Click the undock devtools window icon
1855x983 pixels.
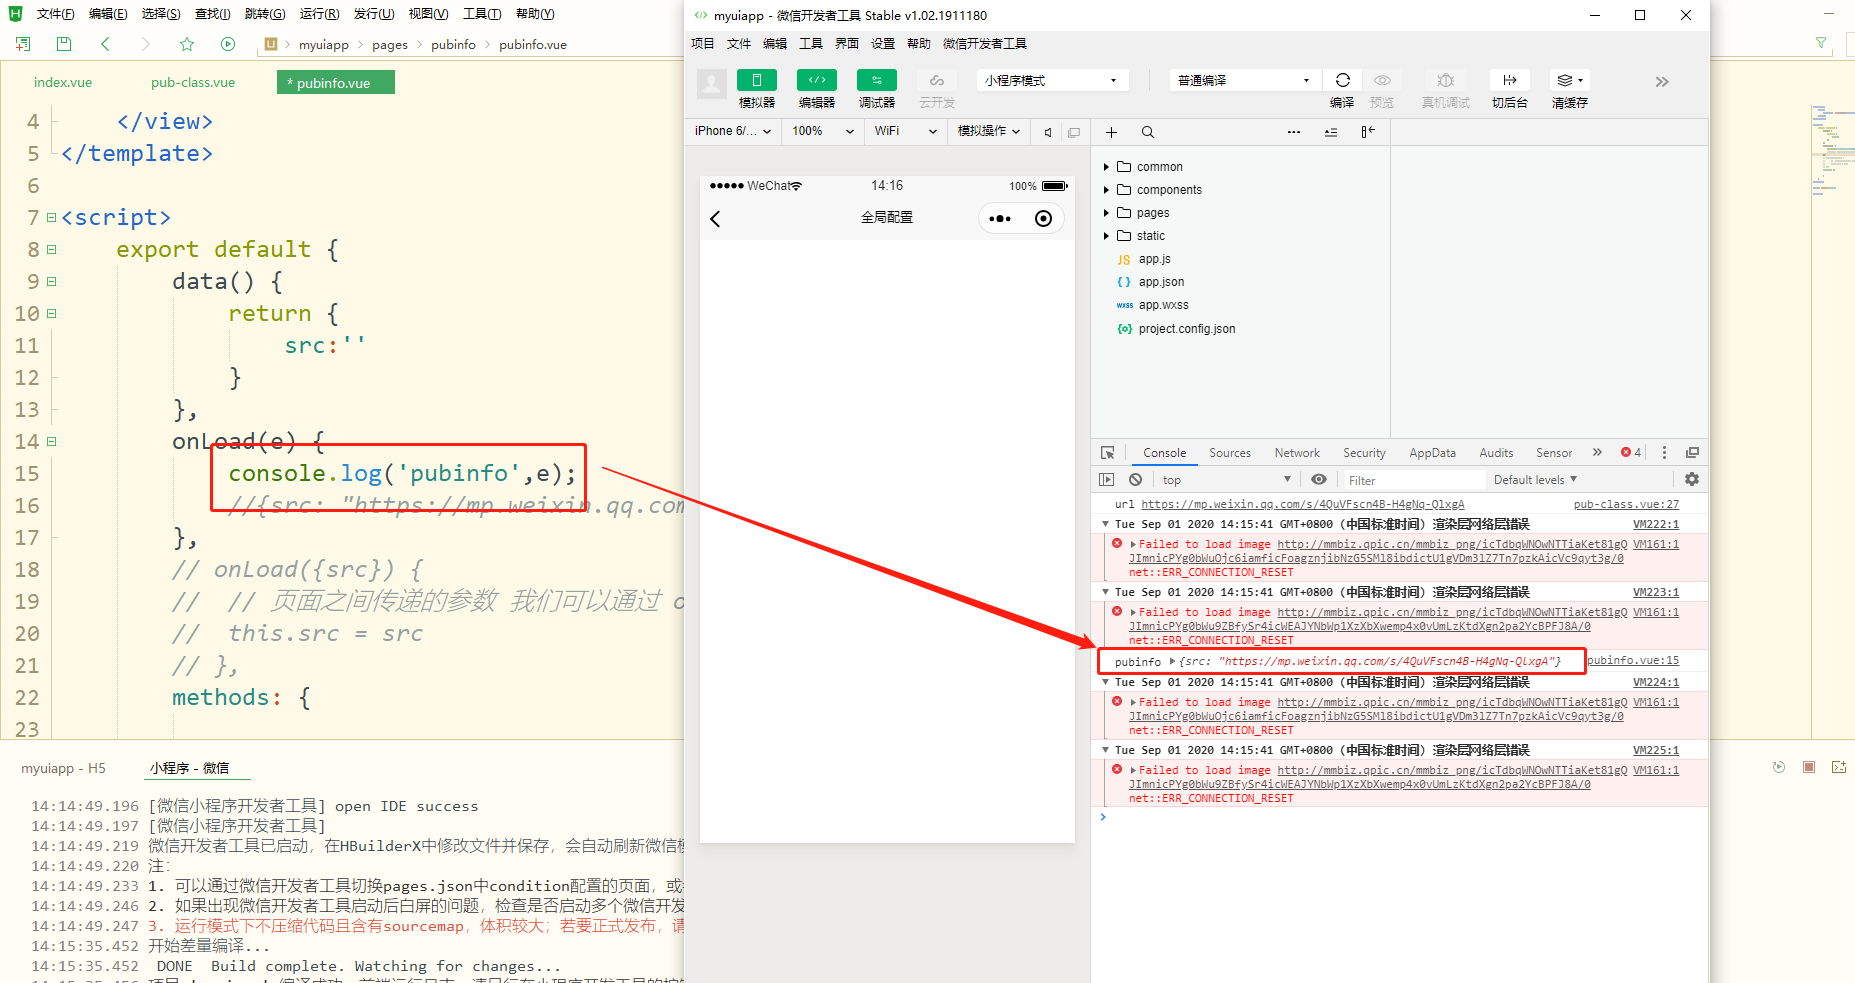coord(1692,453)
